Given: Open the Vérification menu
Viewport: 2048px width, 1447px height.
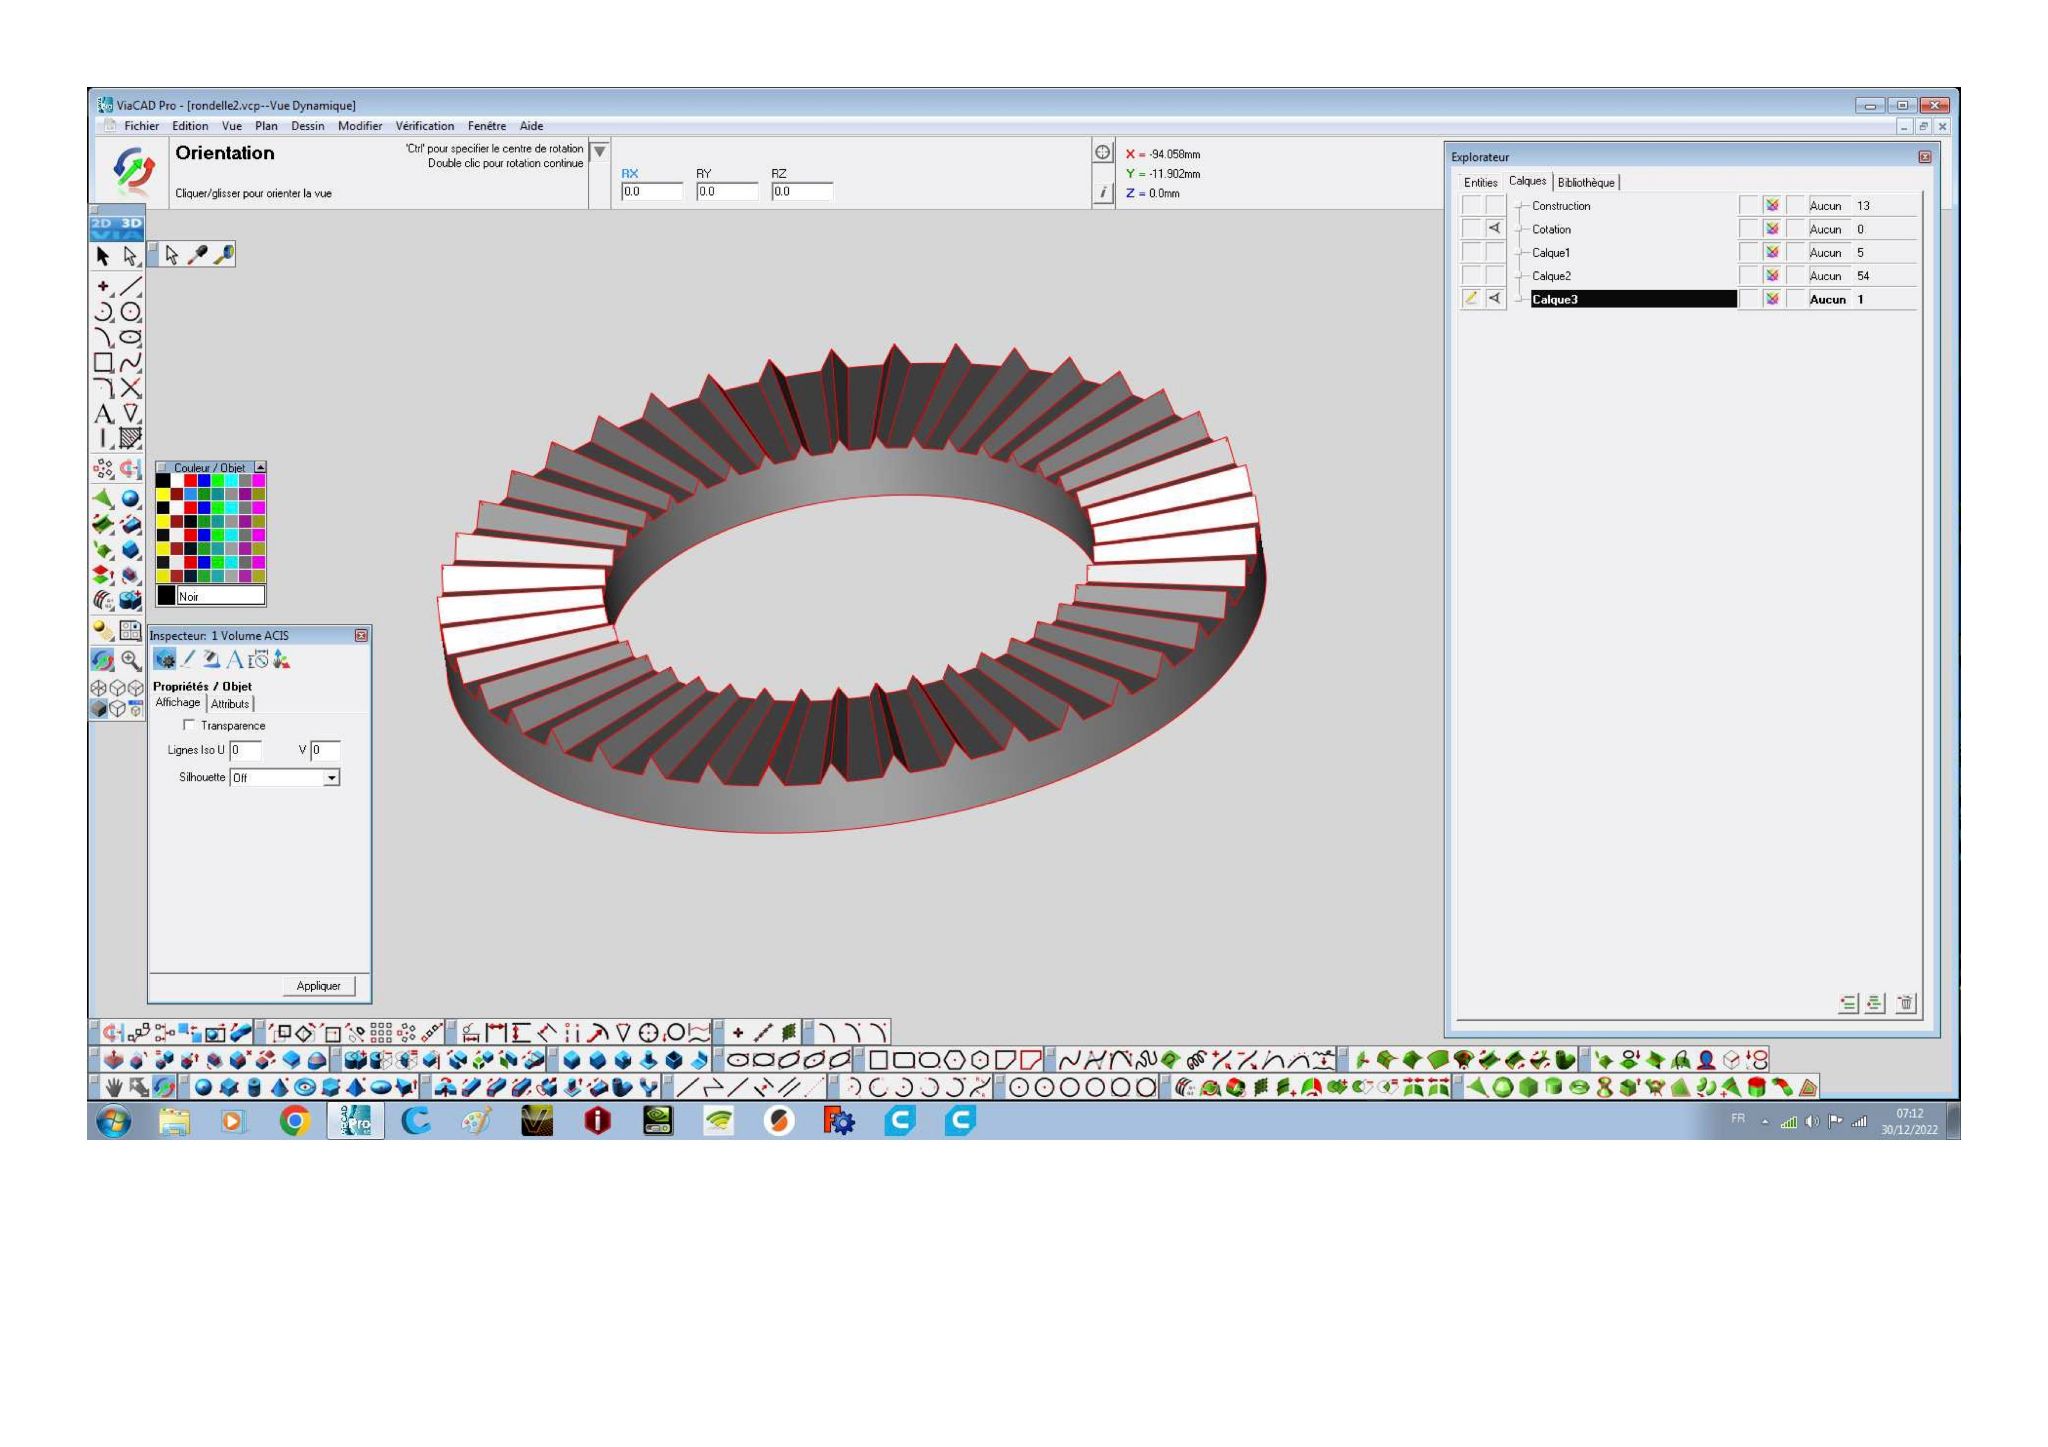Looking at the screenshot, I should 424,126.
